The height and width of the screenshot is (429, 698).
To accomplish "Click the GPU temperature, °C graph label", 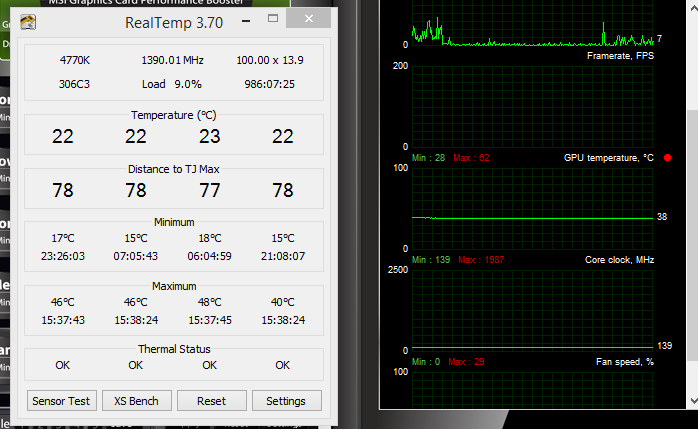I will [609, 158].
